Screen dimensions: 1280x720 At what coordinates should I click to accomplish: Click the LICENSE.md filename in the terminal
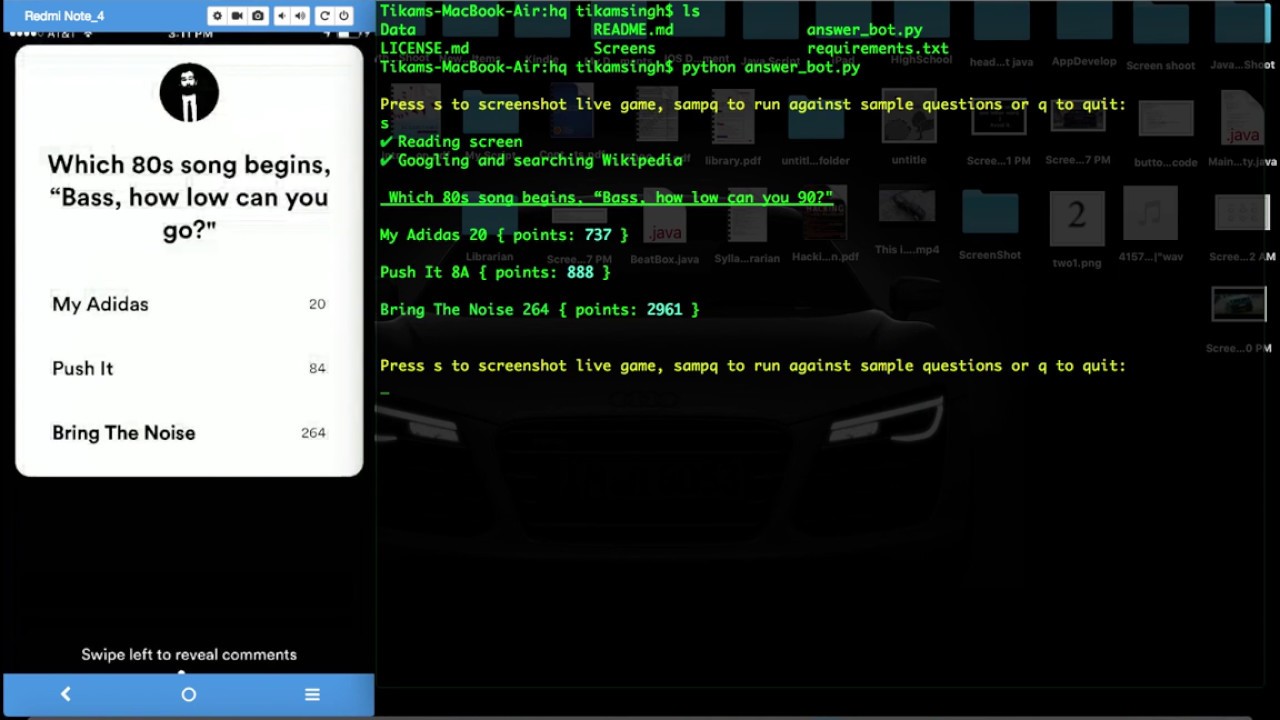click(424, 48)
